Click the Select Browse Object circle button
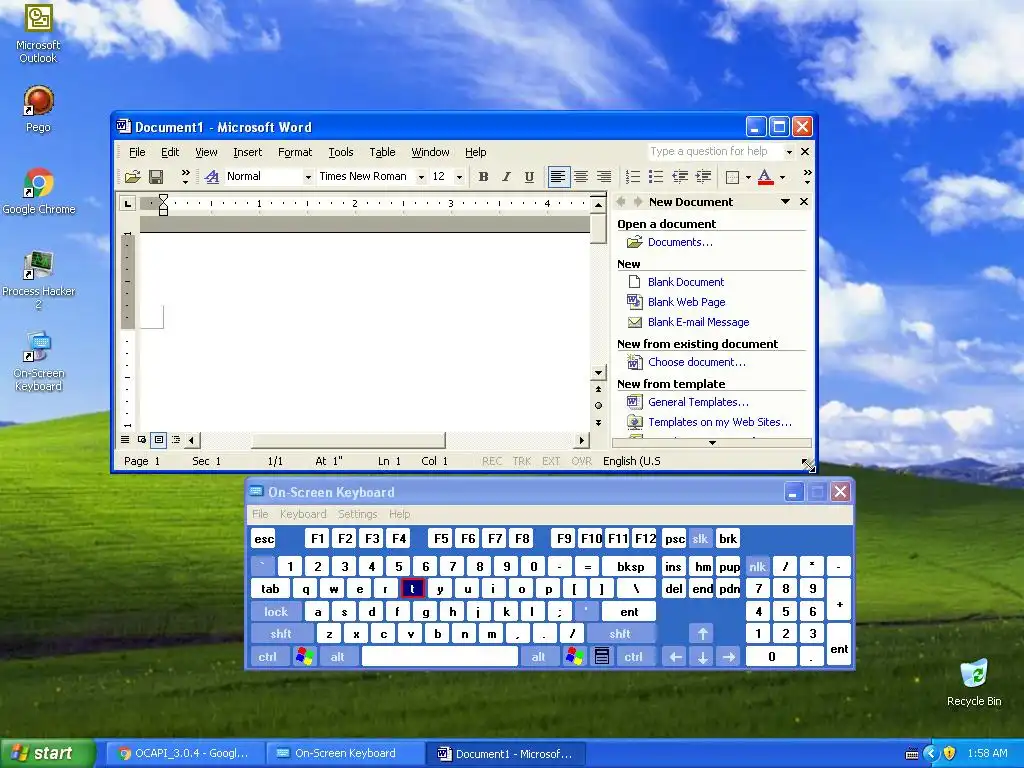The height and width of the screenshot is (768, 1024). (x=598, y=406)
